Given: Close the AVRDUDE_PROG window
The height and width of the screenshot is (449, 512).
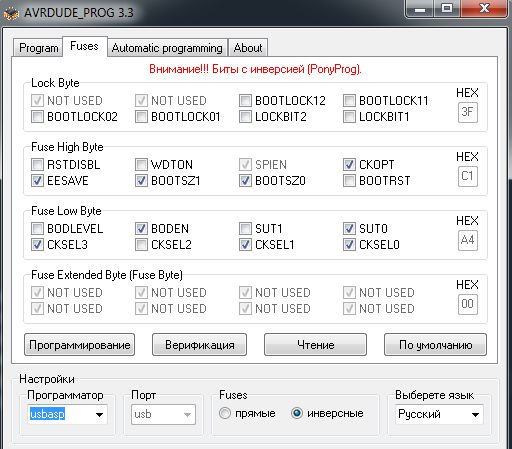Looking at the screenshot, I should (x=484, y=8).
